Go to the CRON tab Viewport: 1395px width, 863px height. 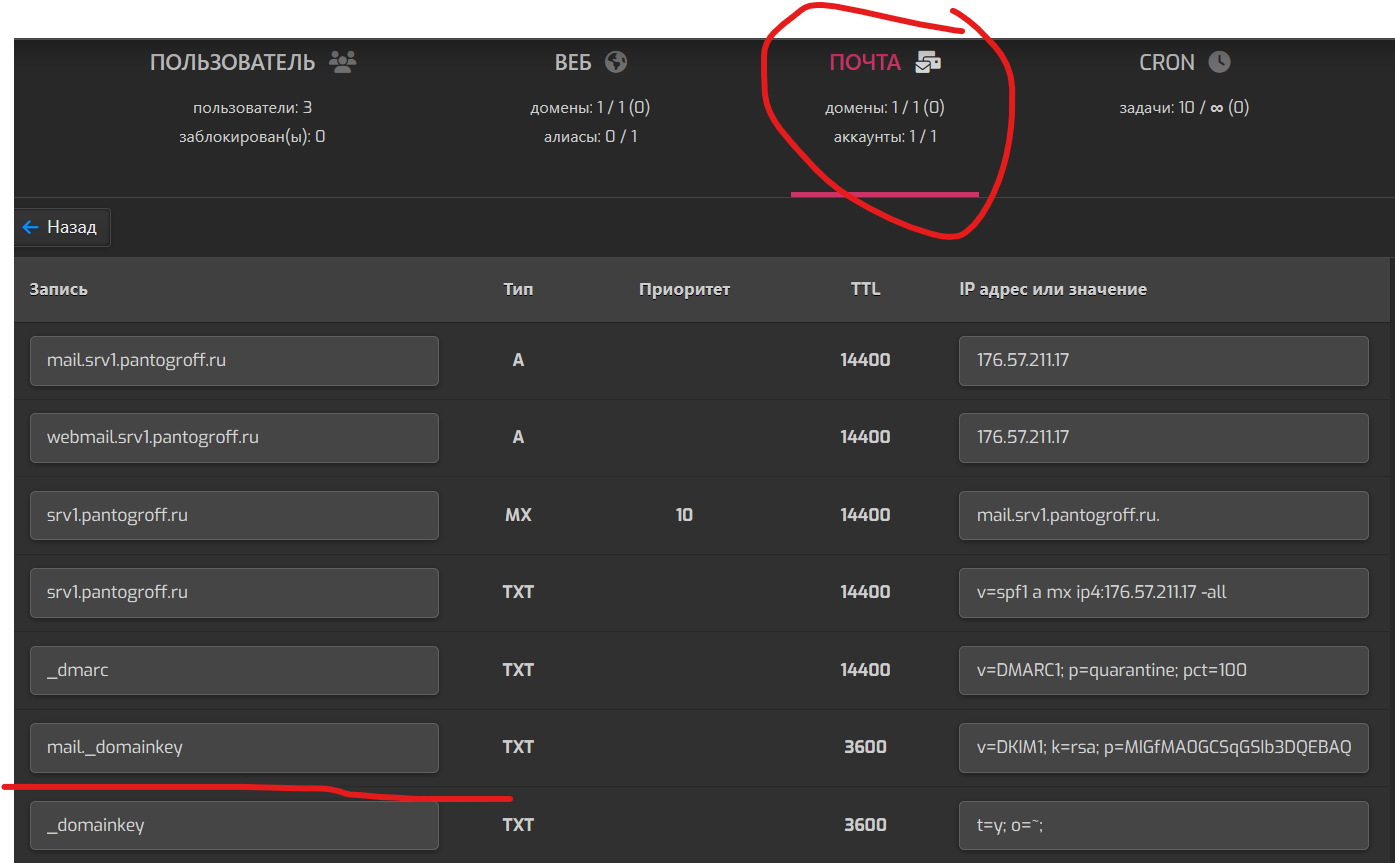click(x=1166, y=62)
